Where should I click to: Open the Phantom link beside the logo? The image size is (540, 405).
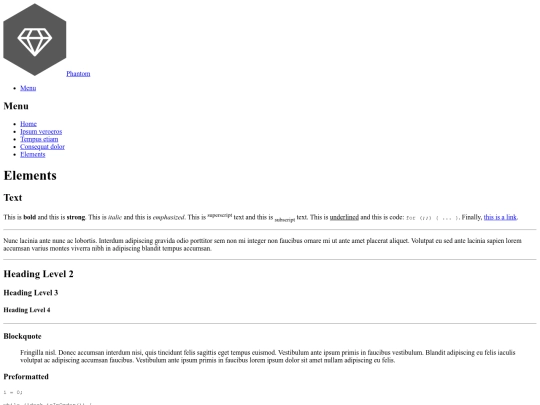78,74
